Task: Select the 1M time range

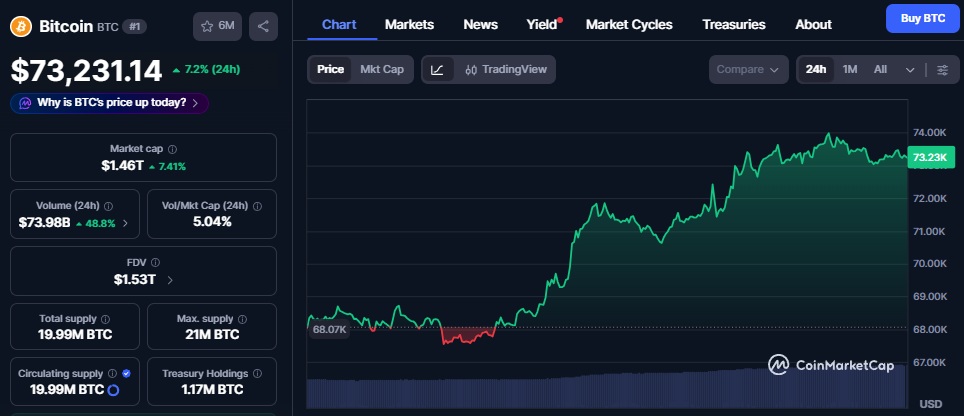Action: (850, 69)
